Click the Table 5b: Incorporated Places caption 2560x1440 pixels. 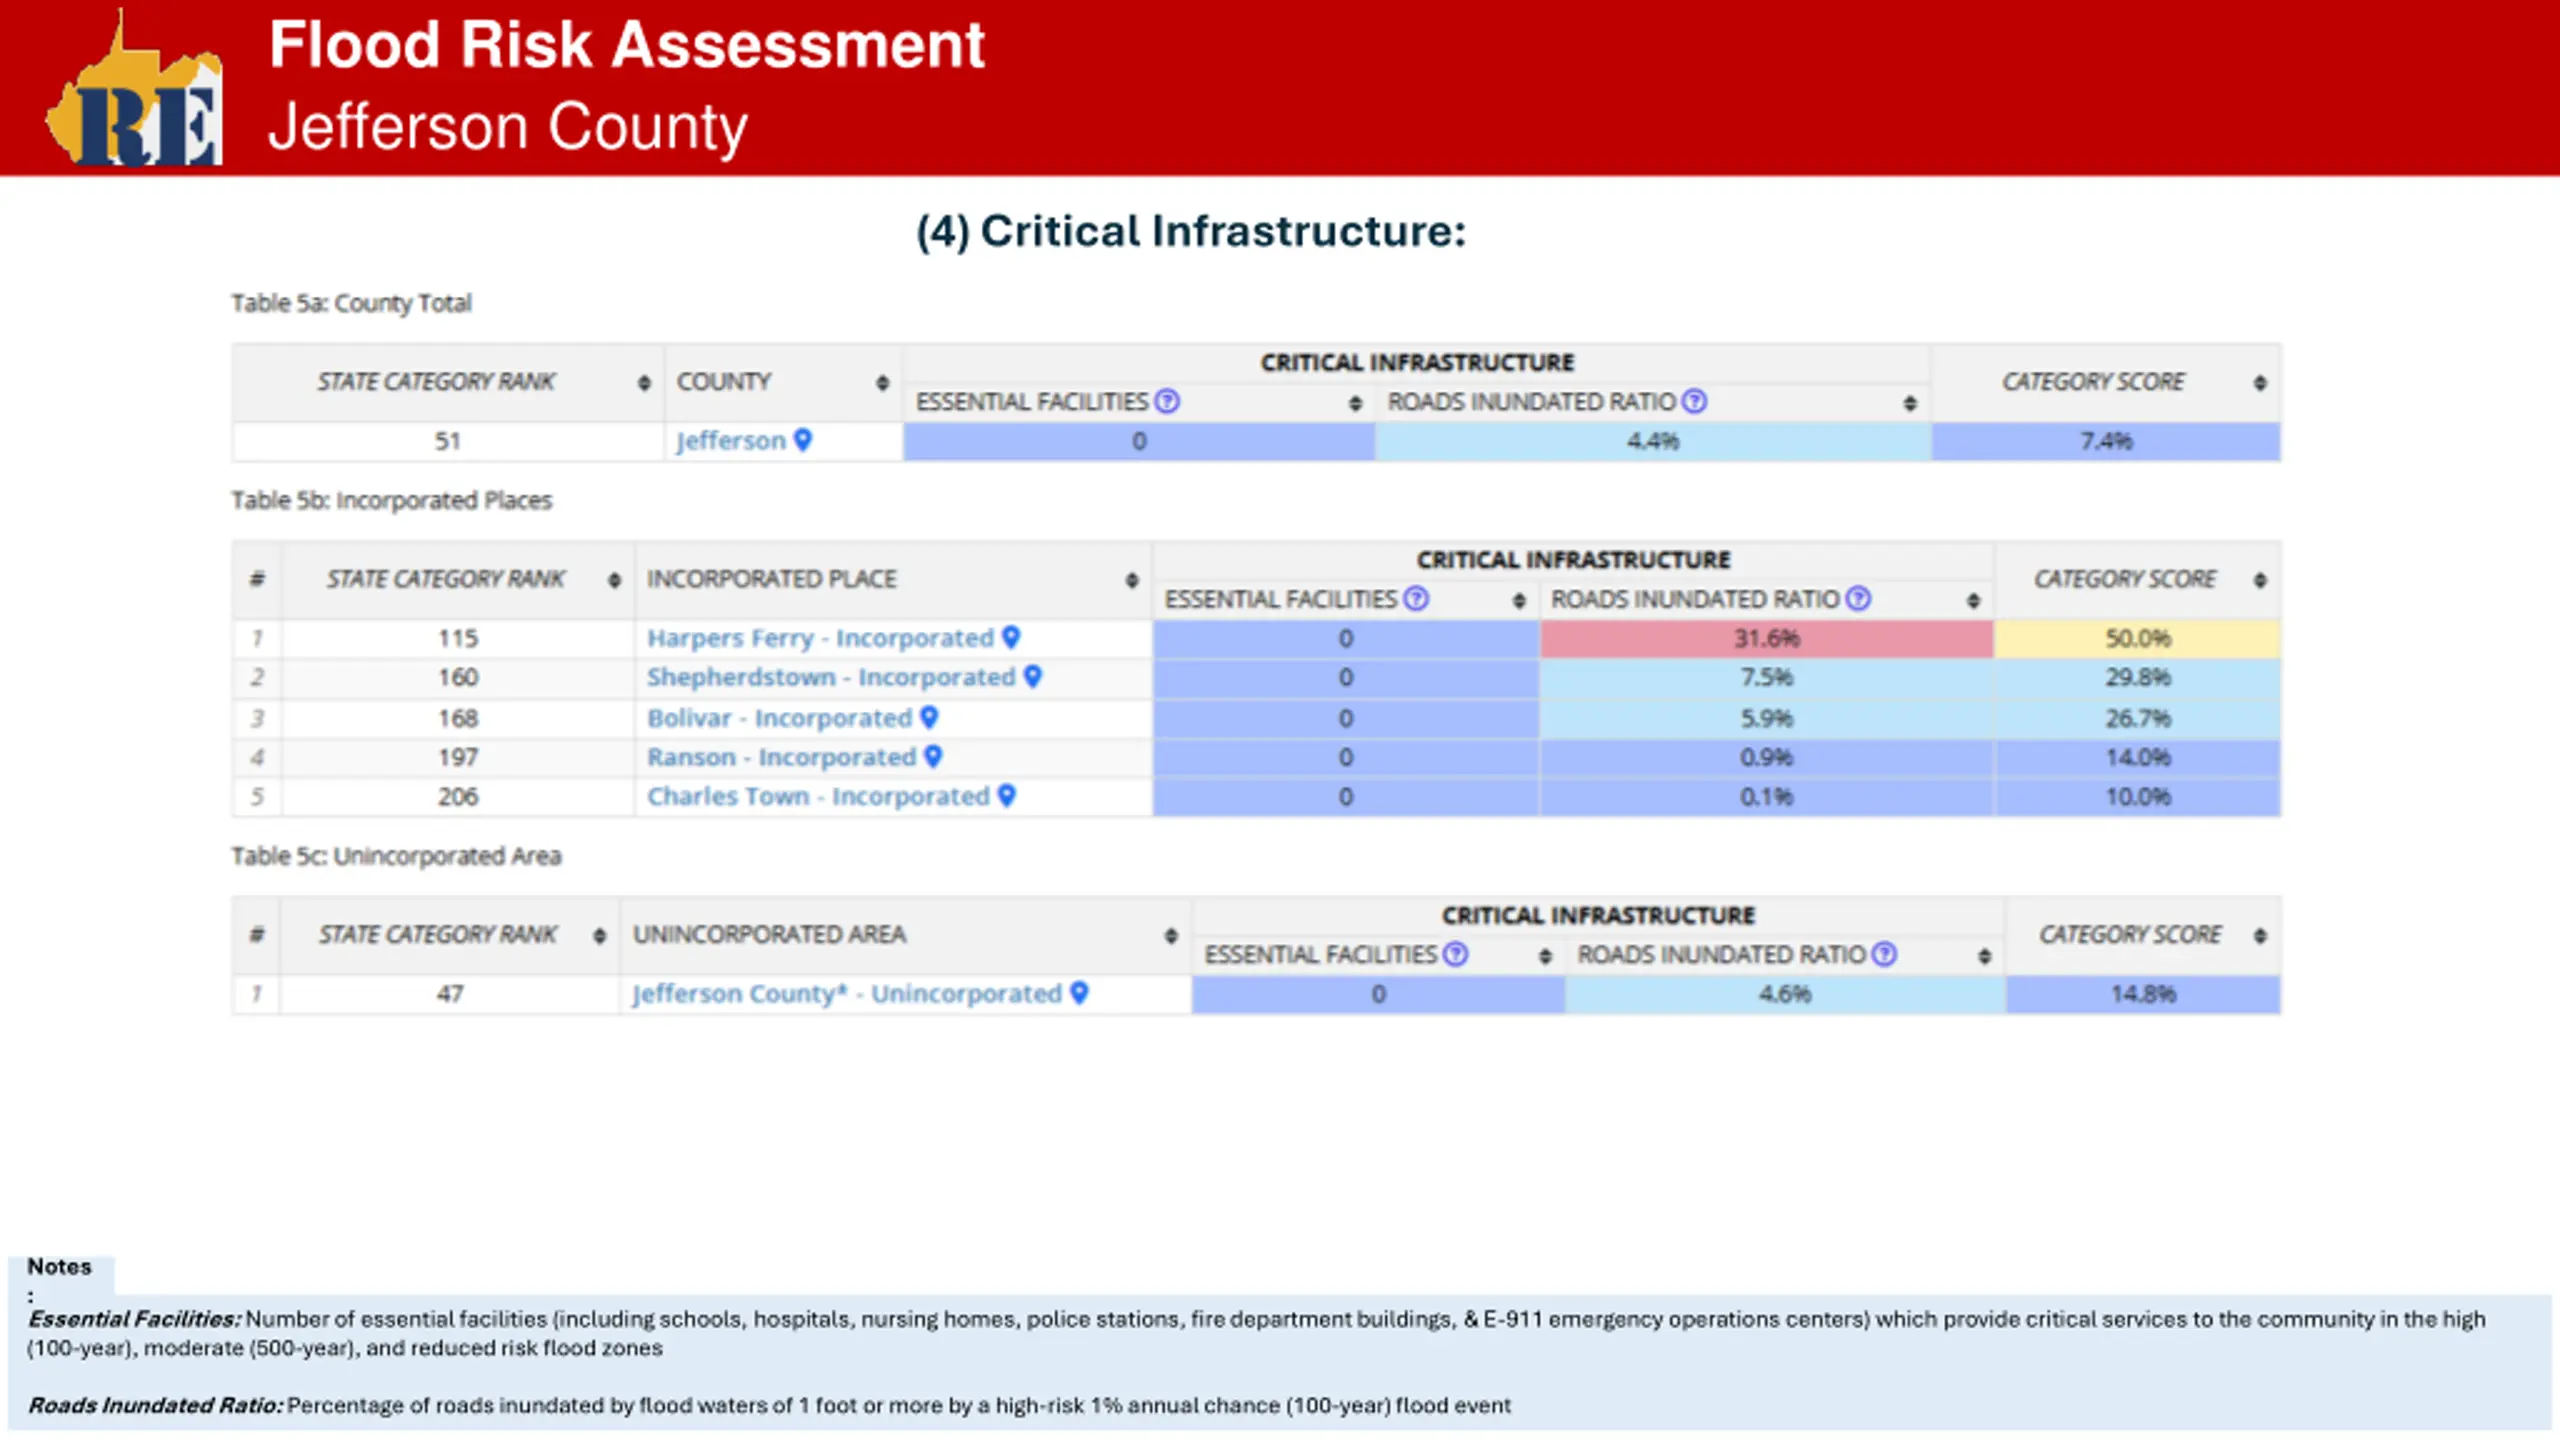pyautogui.click(x=391, y=500)
